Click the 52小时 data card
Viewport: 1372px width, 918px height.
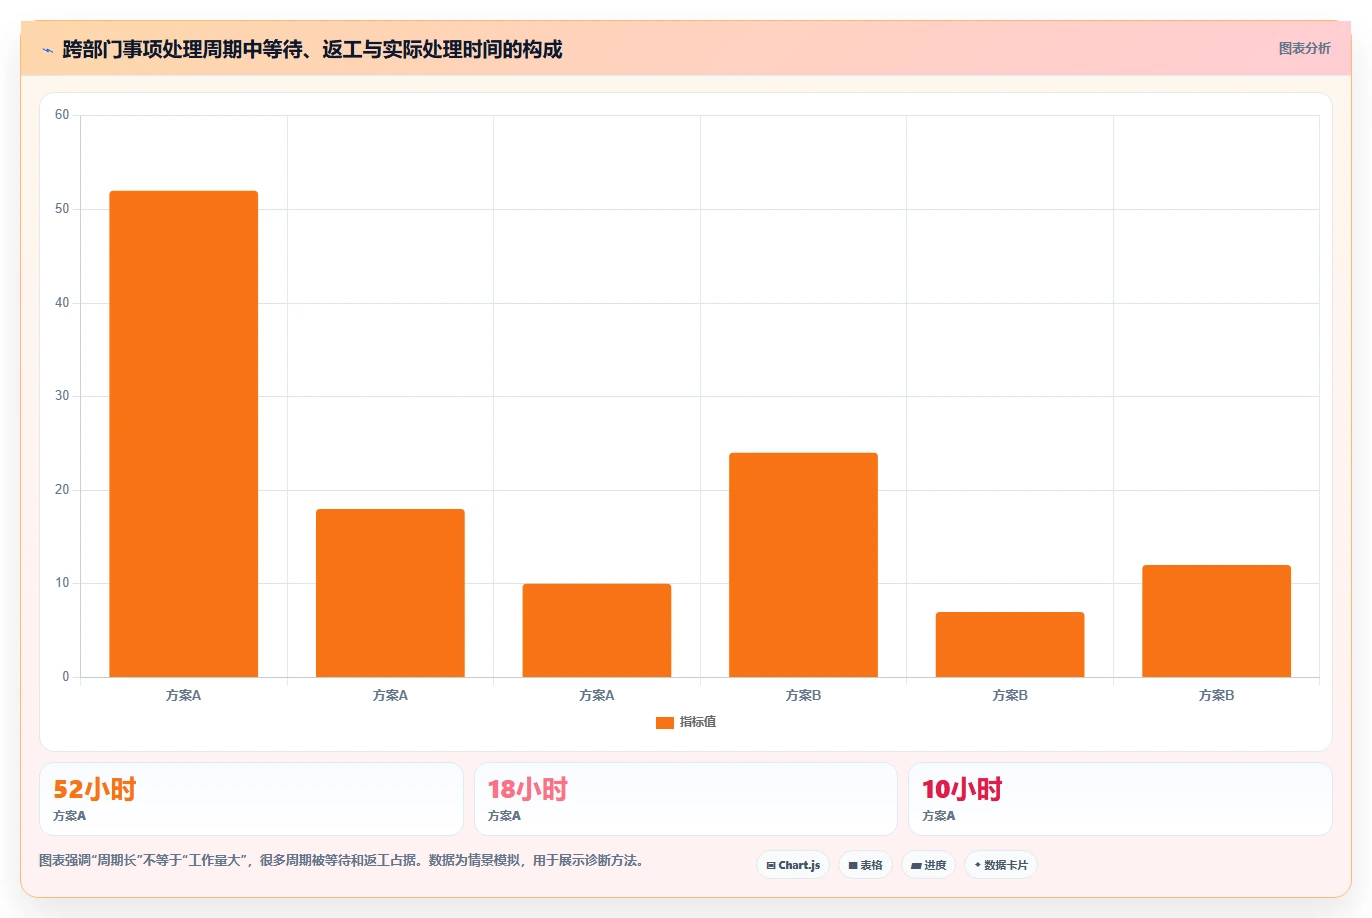pos(251,799)
